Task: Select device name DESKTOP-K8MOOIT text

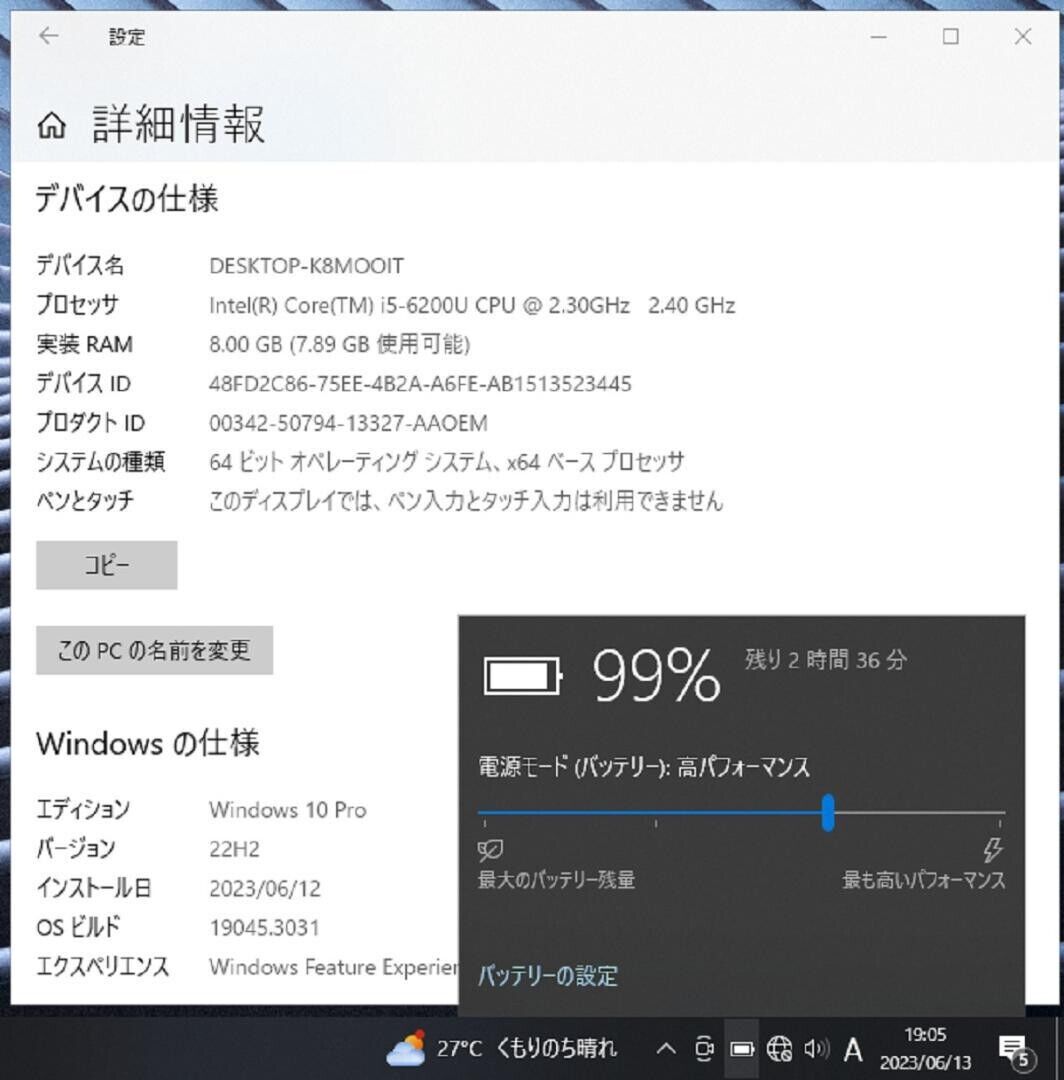Action: tap(306, 266)
